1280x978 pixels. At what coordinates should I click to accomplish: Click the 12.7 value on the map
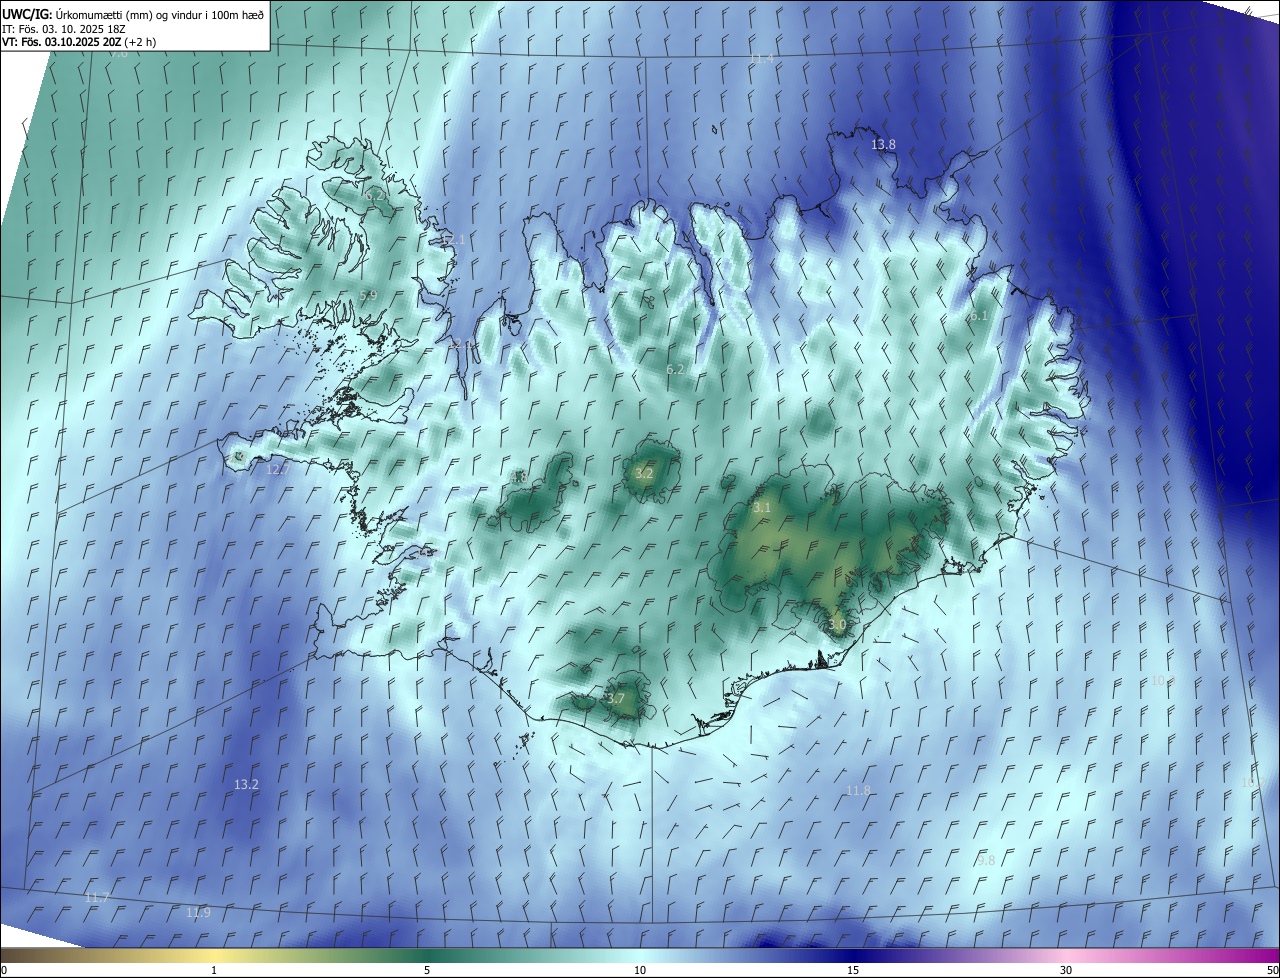[x=278, y=470]
